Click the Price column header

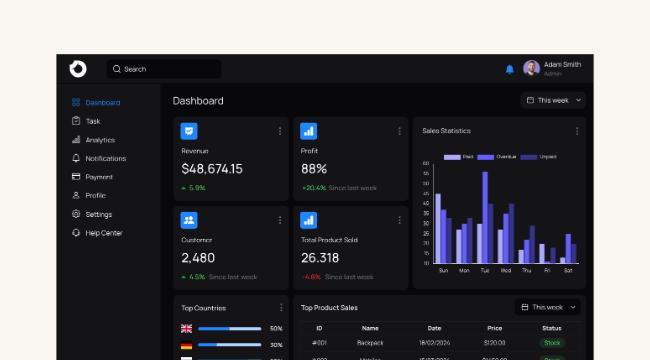[x=495, y=328]
